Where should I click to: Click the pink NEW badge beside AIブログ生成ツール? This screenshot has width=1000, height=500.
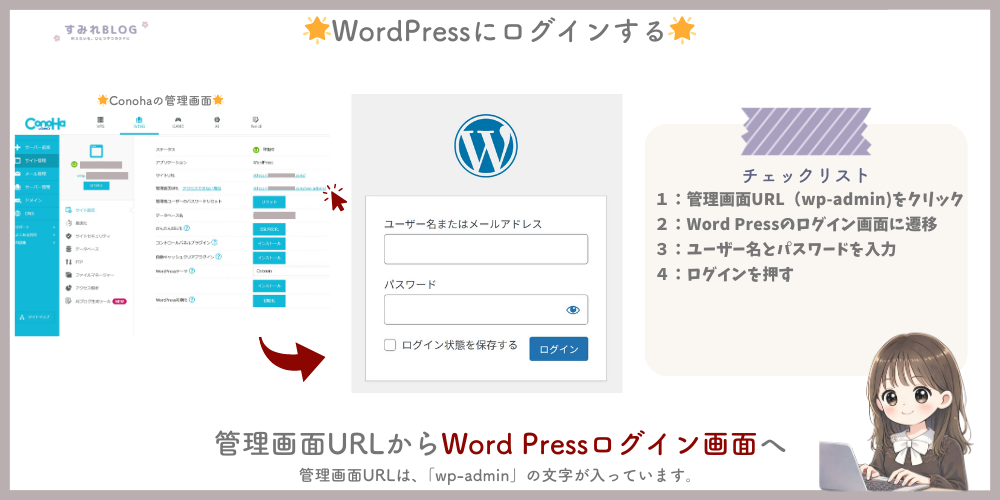(x=119, y=301)
